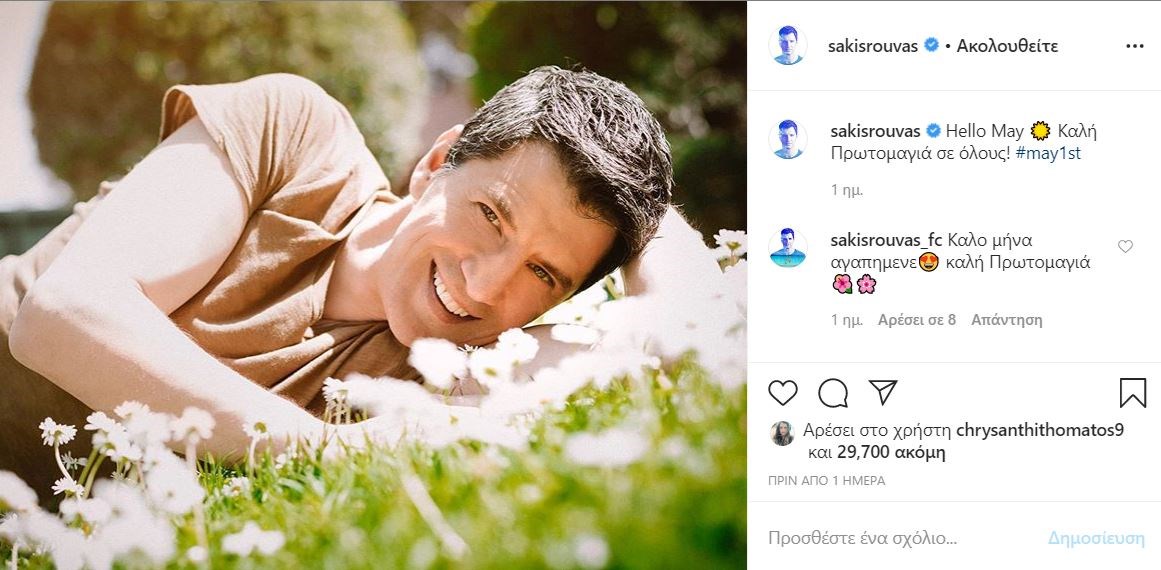Click the verified badge in post header
Screen dimensions: 1161x570
[x=931, y=46]
